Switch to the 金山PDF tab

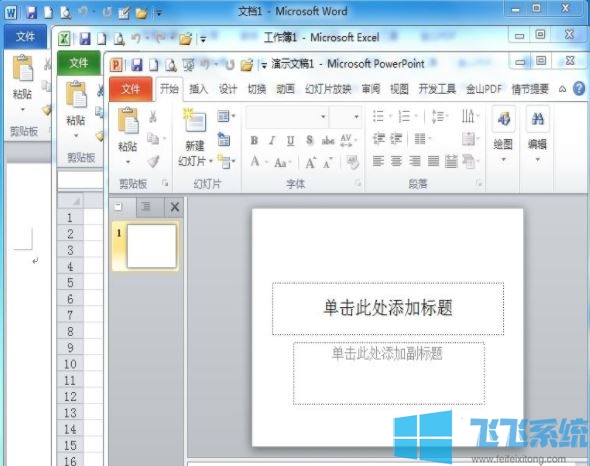pyautogui.click(x=484, y=89)
